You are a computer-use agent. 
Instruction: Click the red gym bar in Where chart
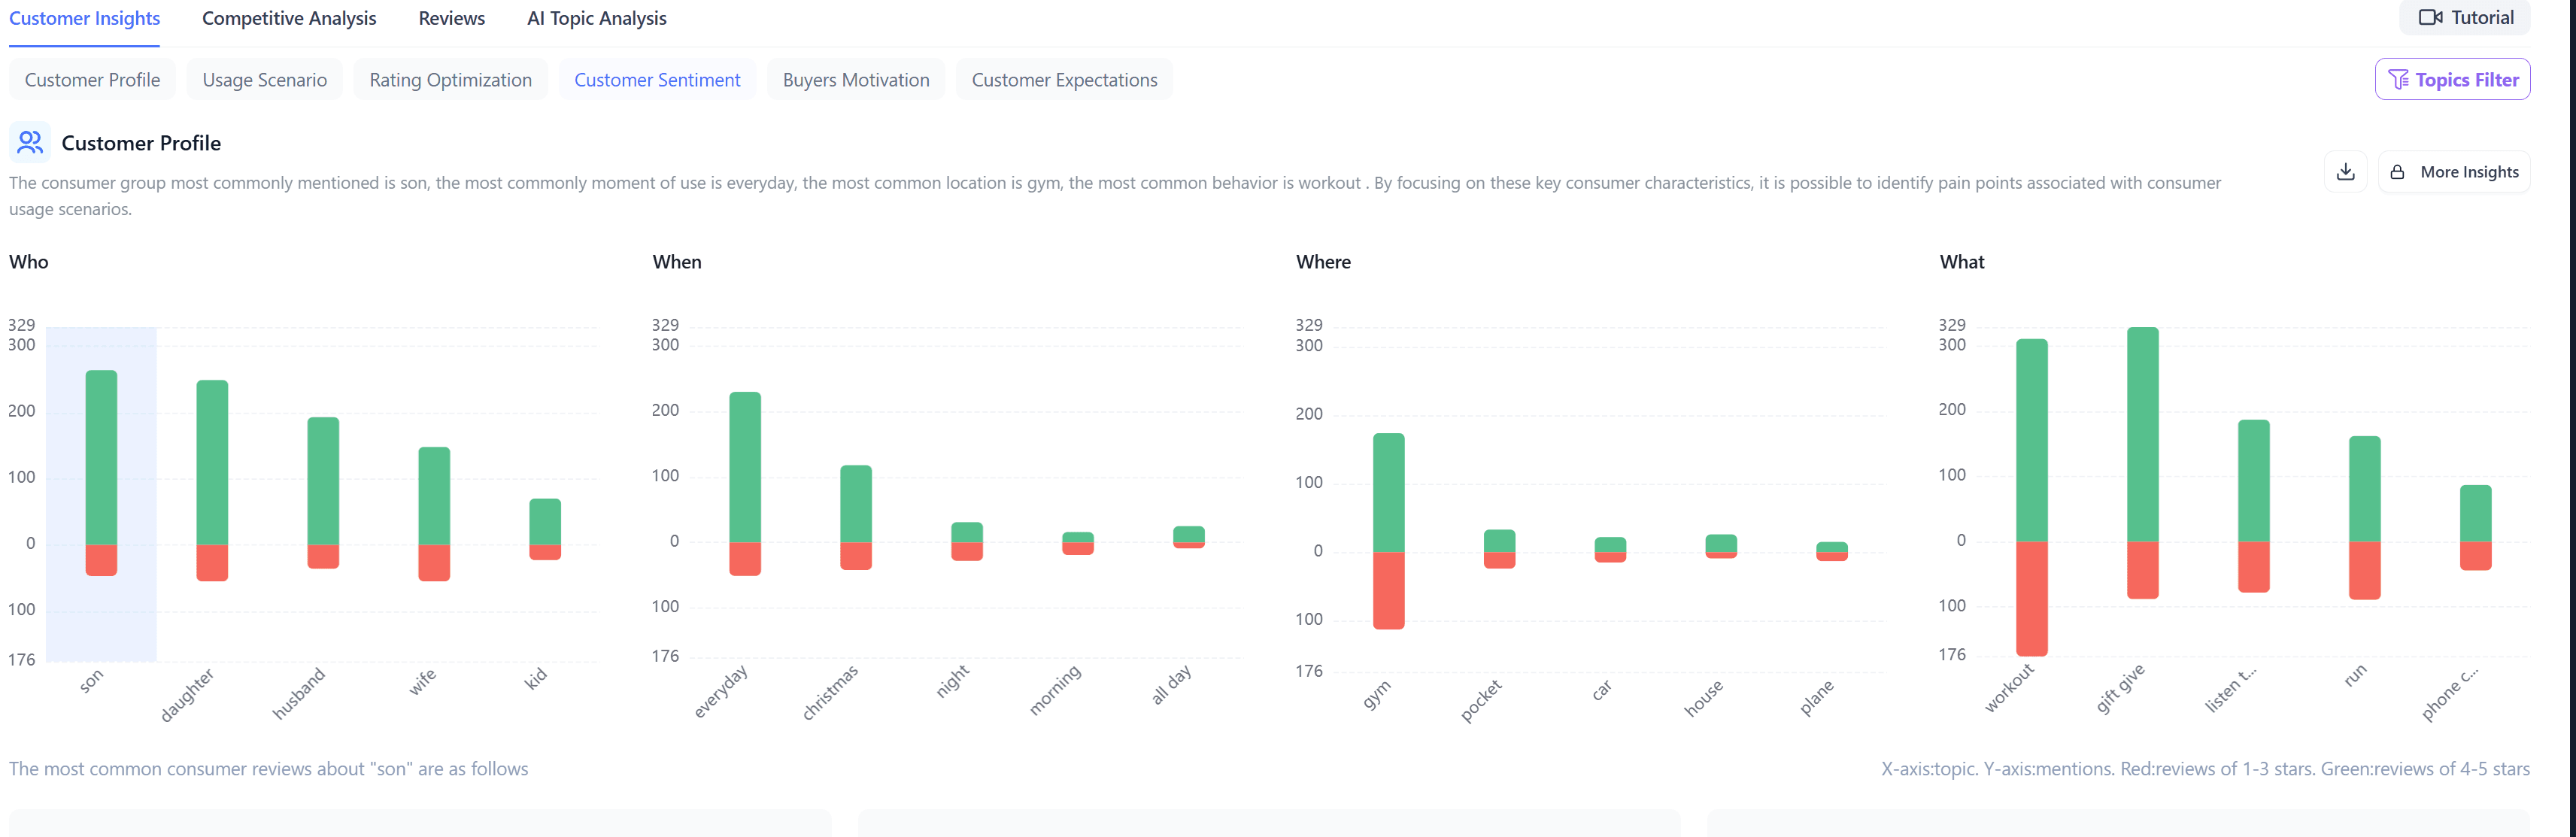tap(1388, 590)
